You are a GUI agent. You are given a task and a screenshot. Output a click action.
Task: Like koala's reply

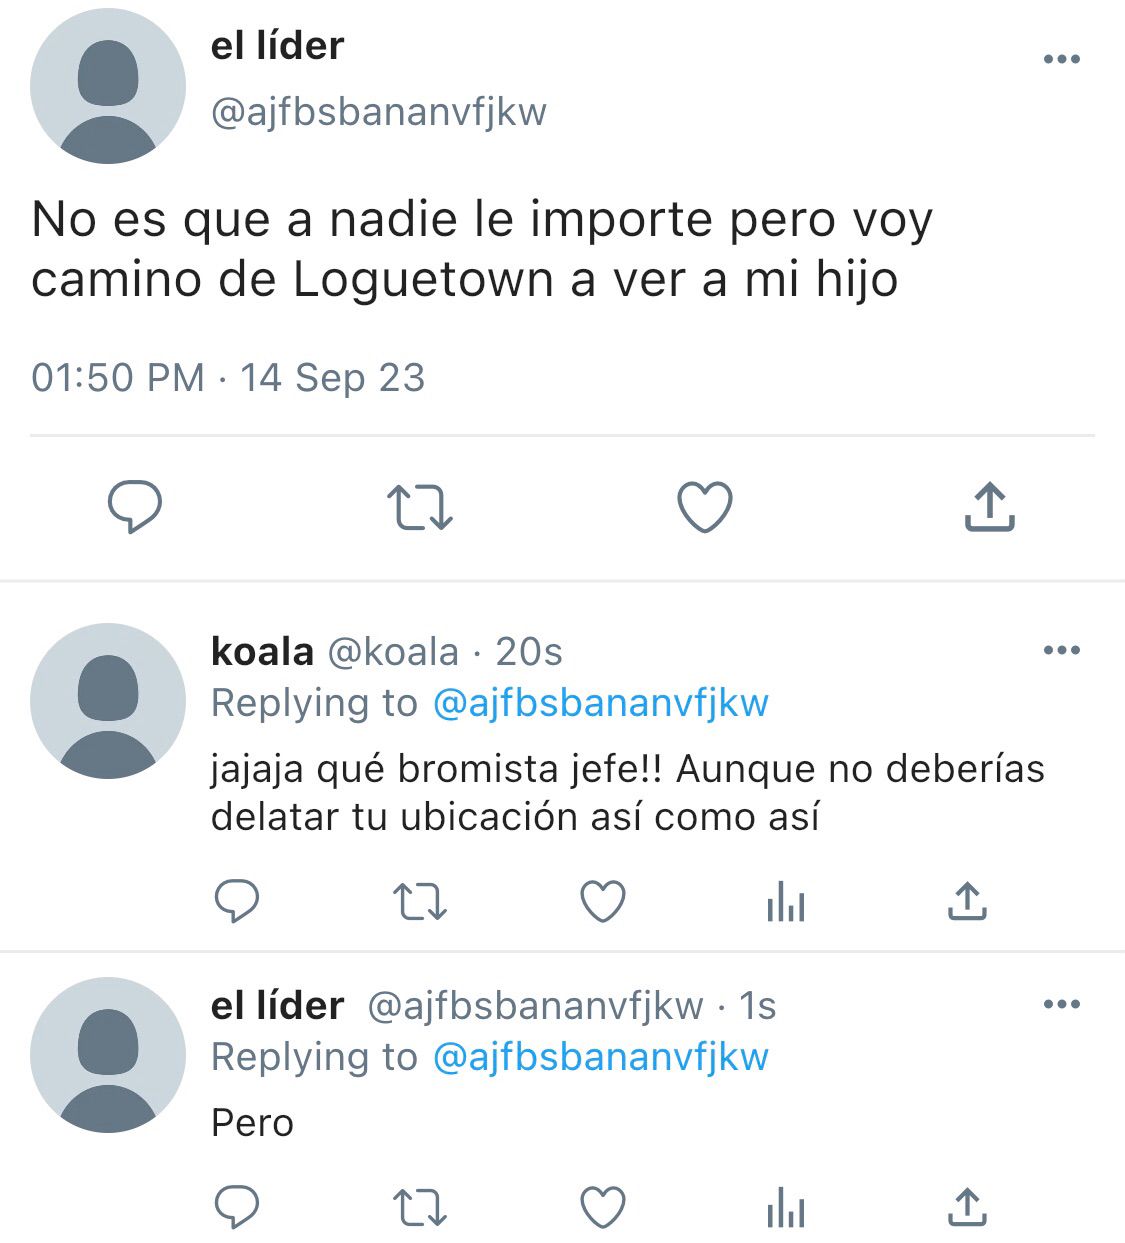603,901
